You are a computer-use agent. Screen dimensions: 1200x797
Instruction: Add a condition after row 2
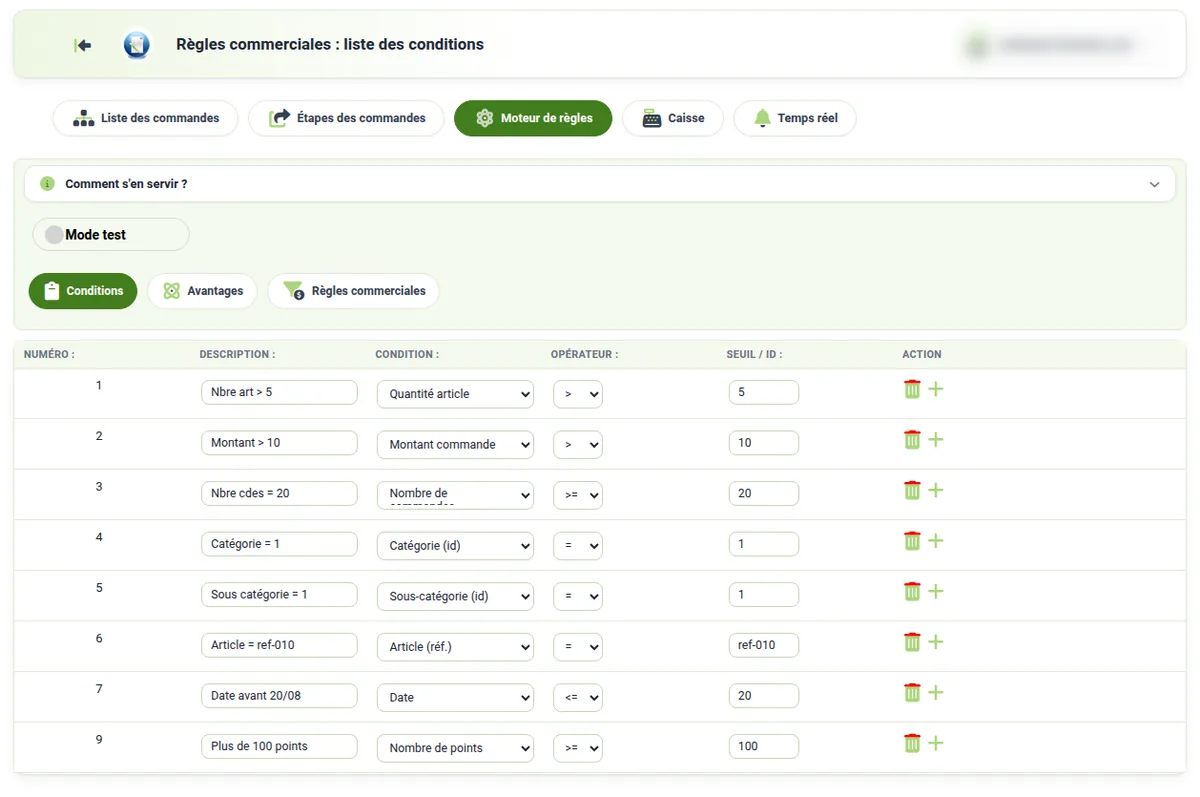click(936, 439)
